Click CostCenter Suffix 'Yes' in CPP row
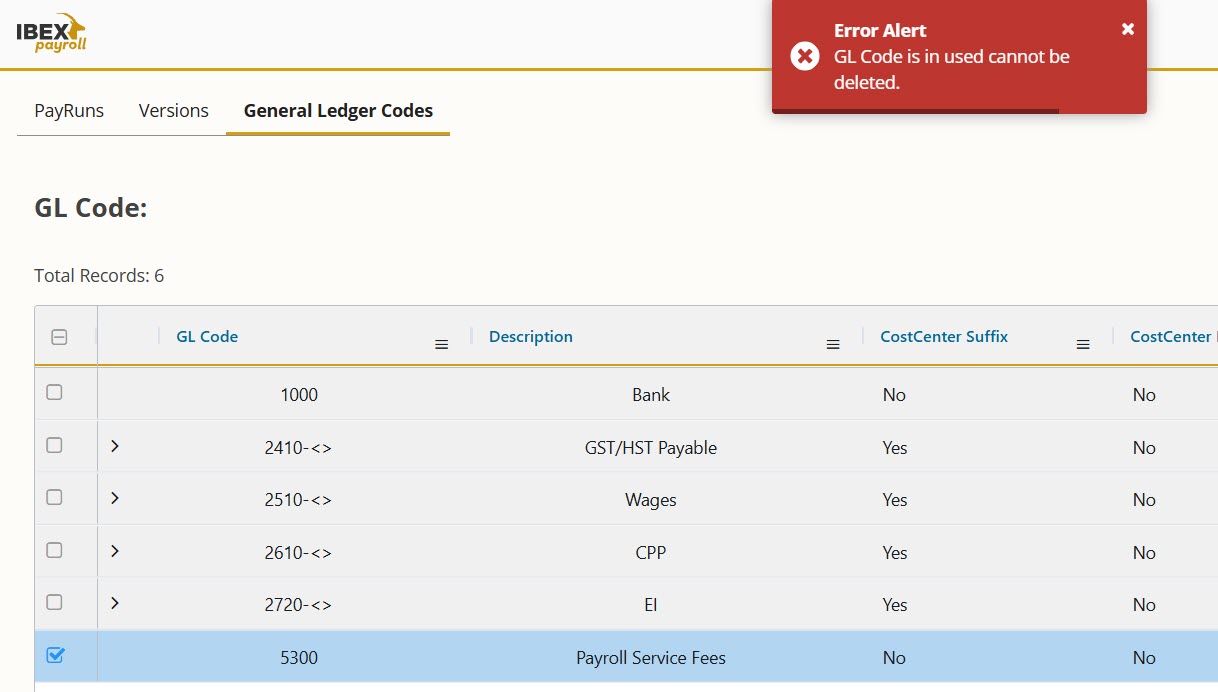 click(895, 553)
